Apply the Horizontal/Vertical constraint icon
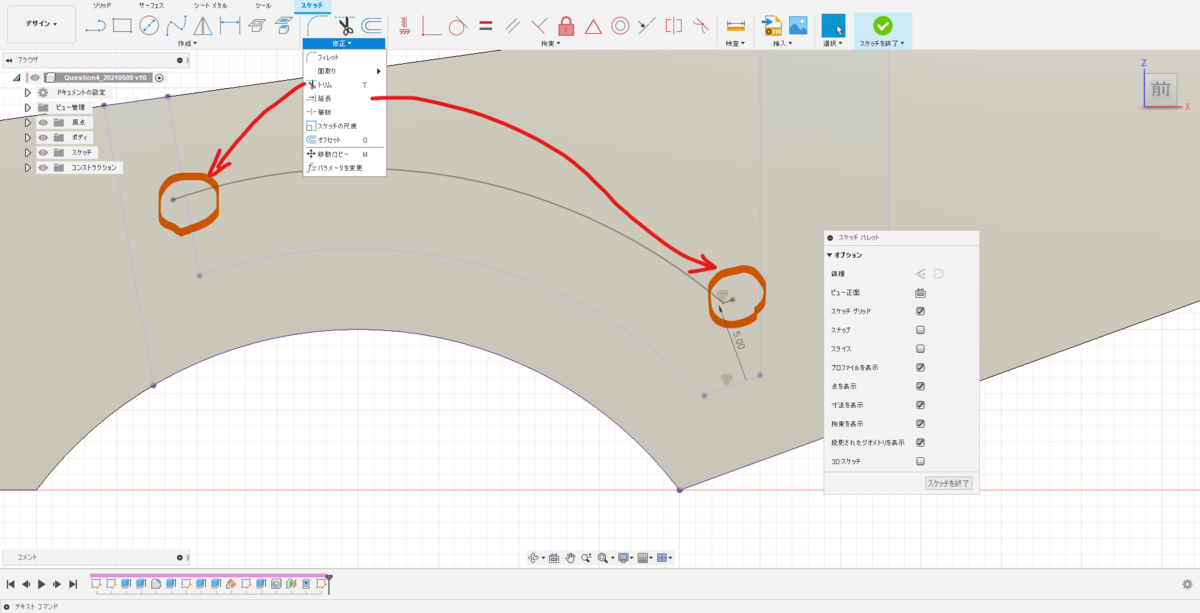 [x=405, y=26]
